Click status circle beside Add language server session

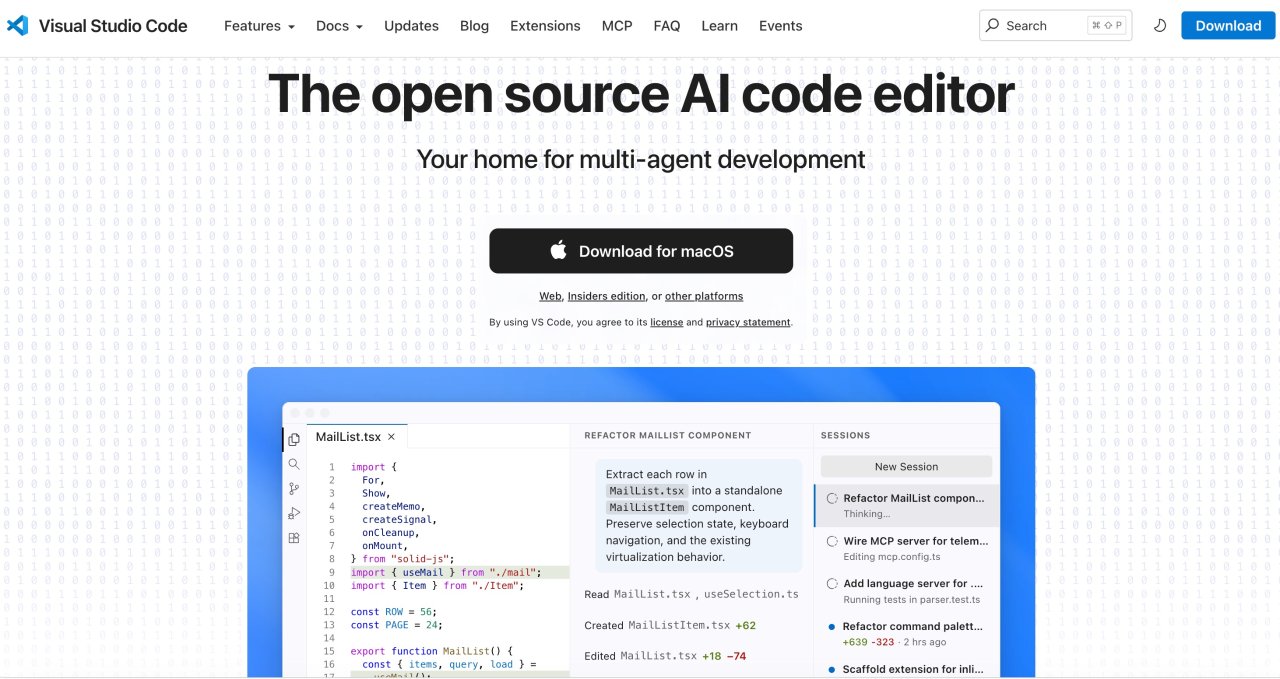coord(832,584)
